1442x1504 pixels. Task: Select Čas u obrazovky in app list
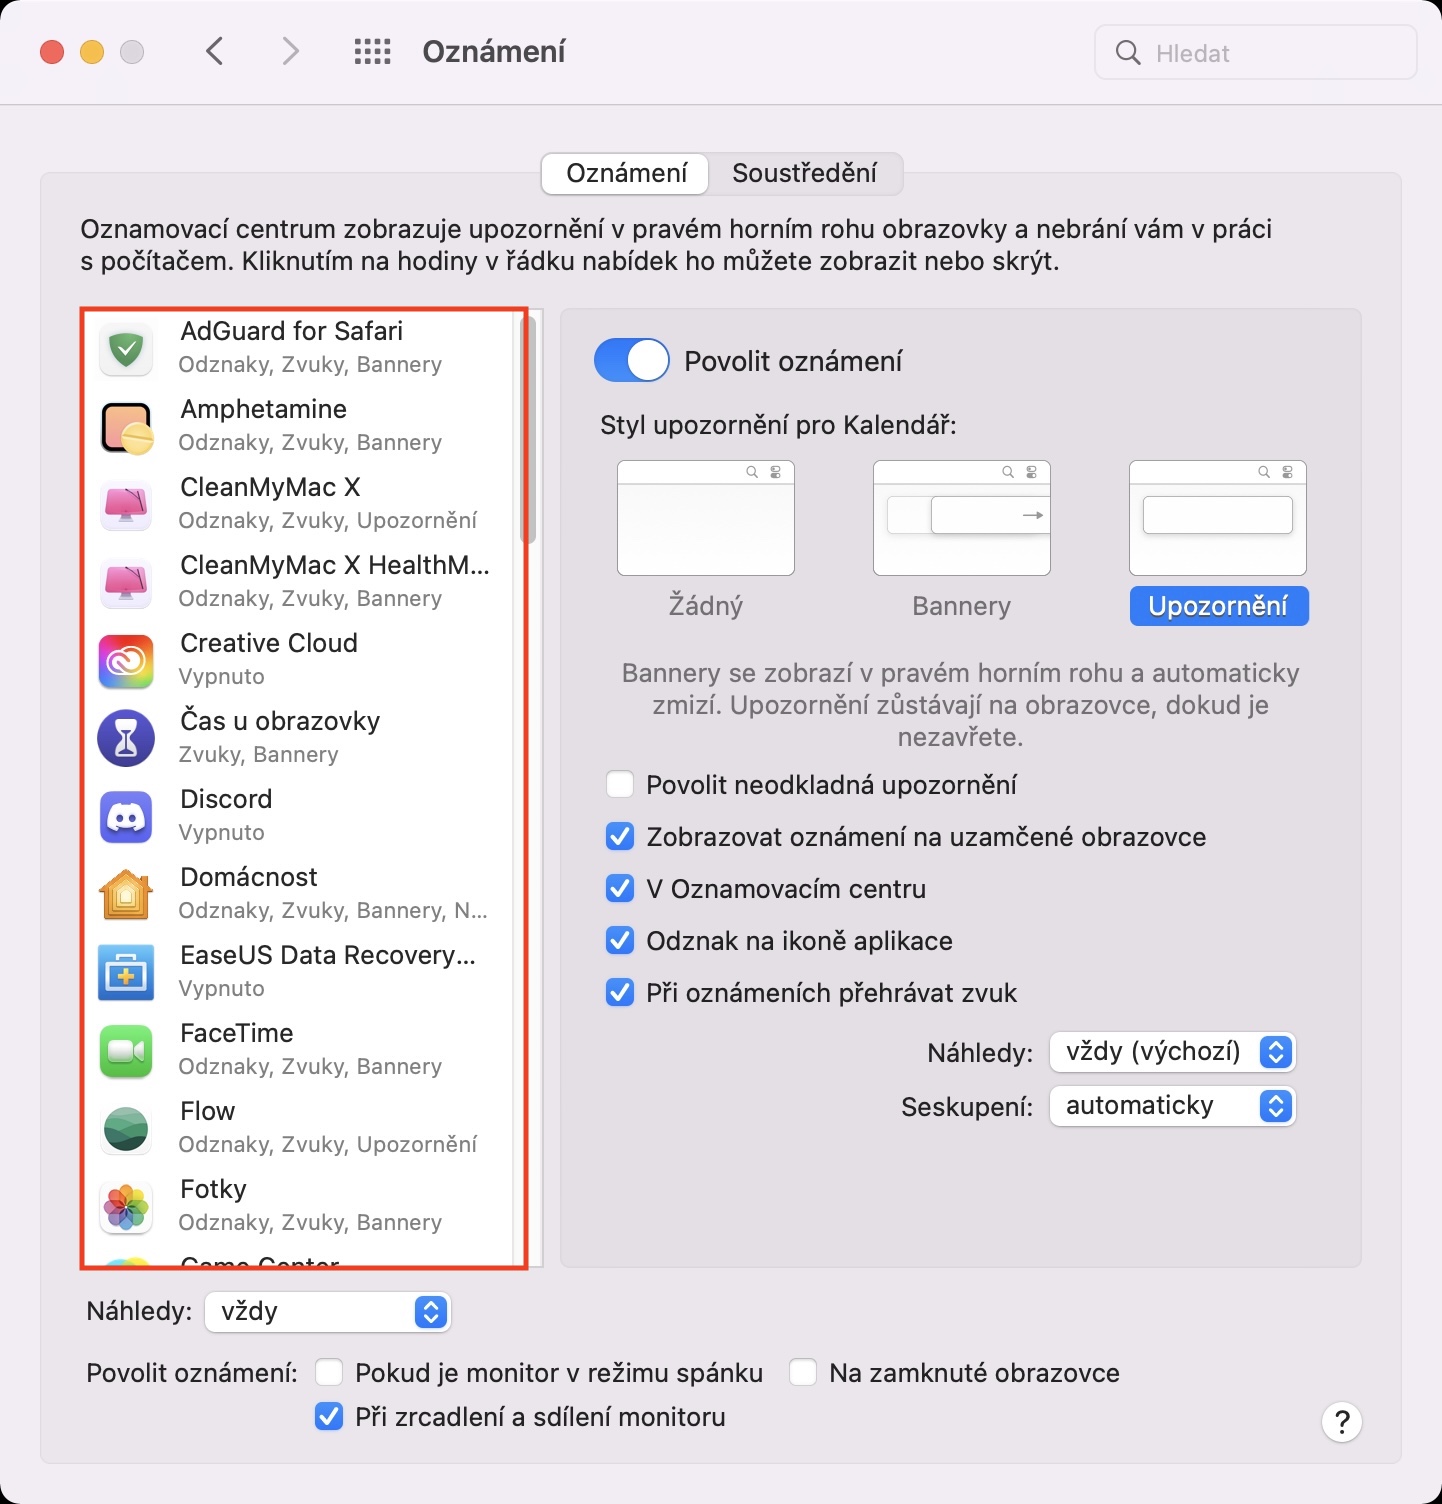coord(298,739)
